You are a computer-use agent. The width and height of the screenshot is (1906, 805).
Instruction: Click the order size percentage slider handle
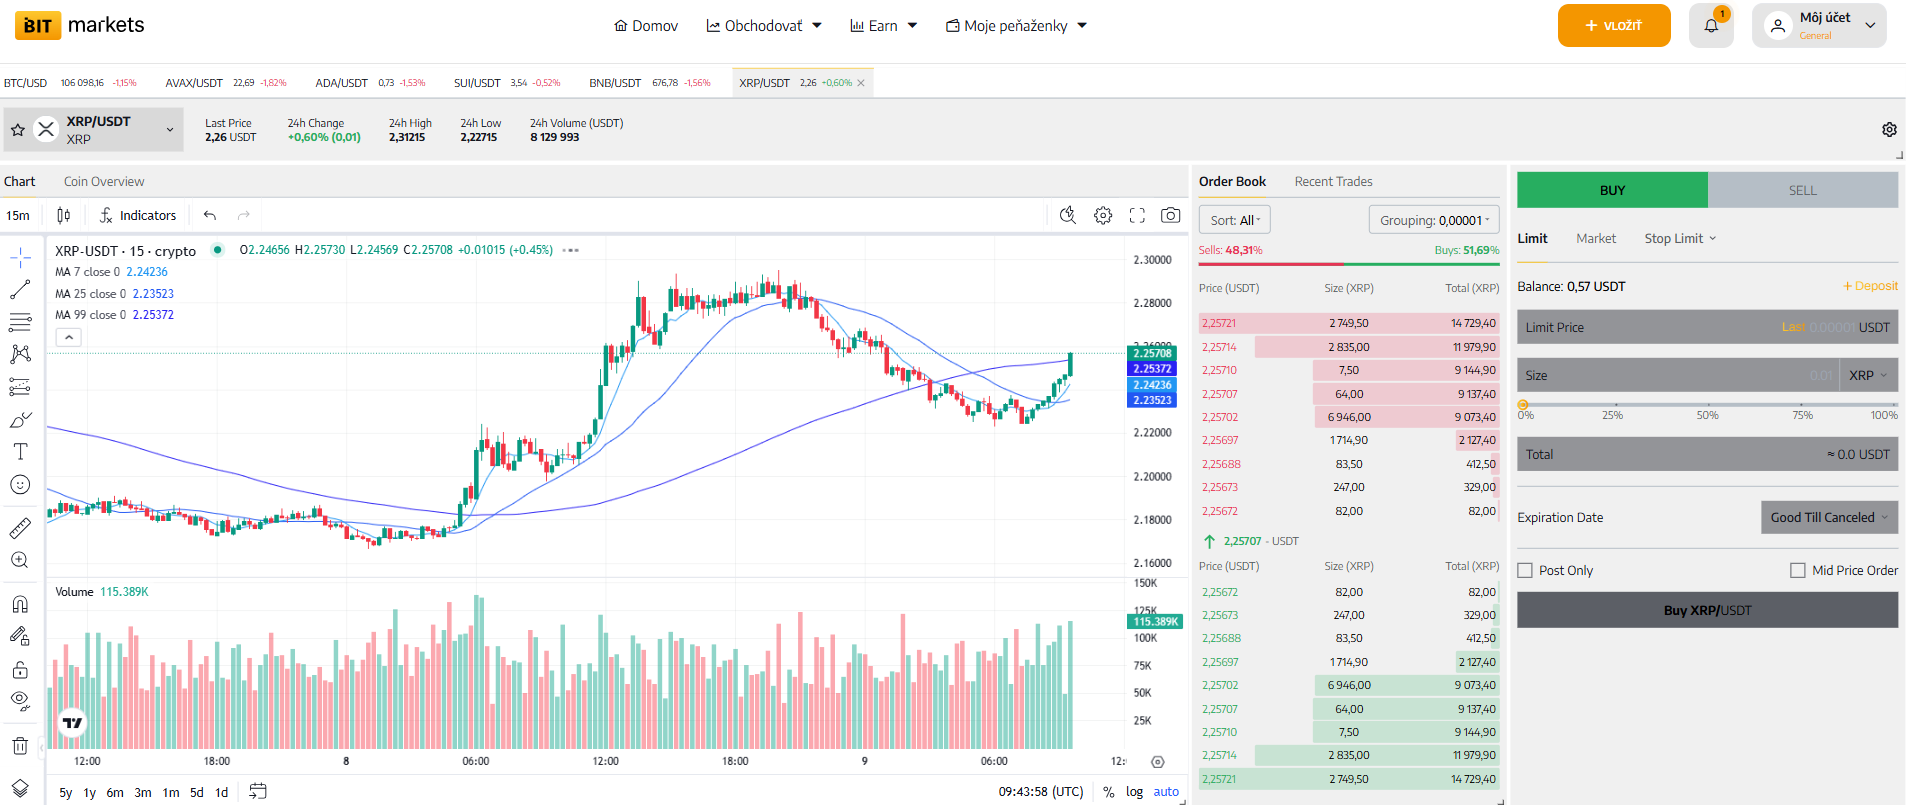[1523, 405]
